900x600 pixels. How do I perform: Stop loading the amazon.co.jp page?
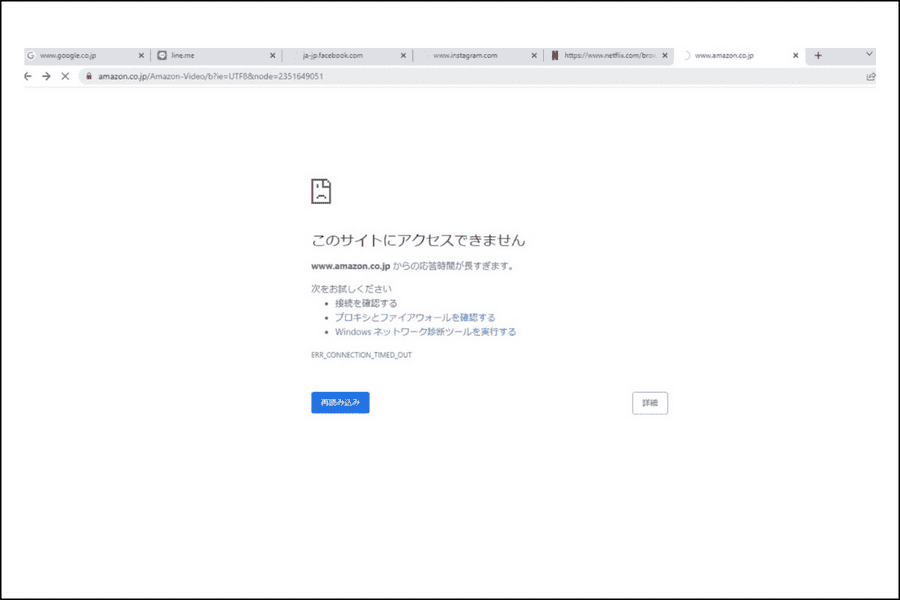coord(65,76)
